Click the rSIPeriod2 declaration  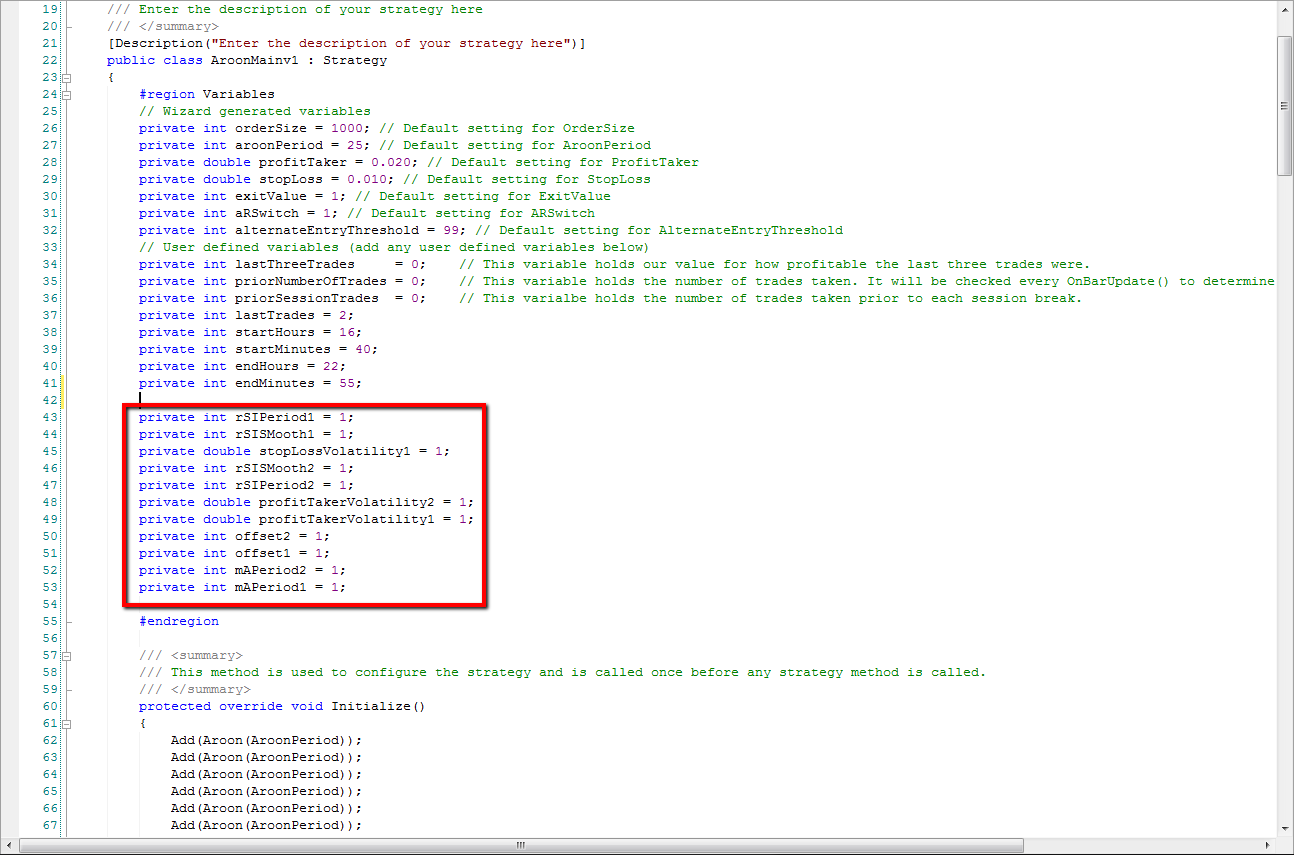point(246,485)
